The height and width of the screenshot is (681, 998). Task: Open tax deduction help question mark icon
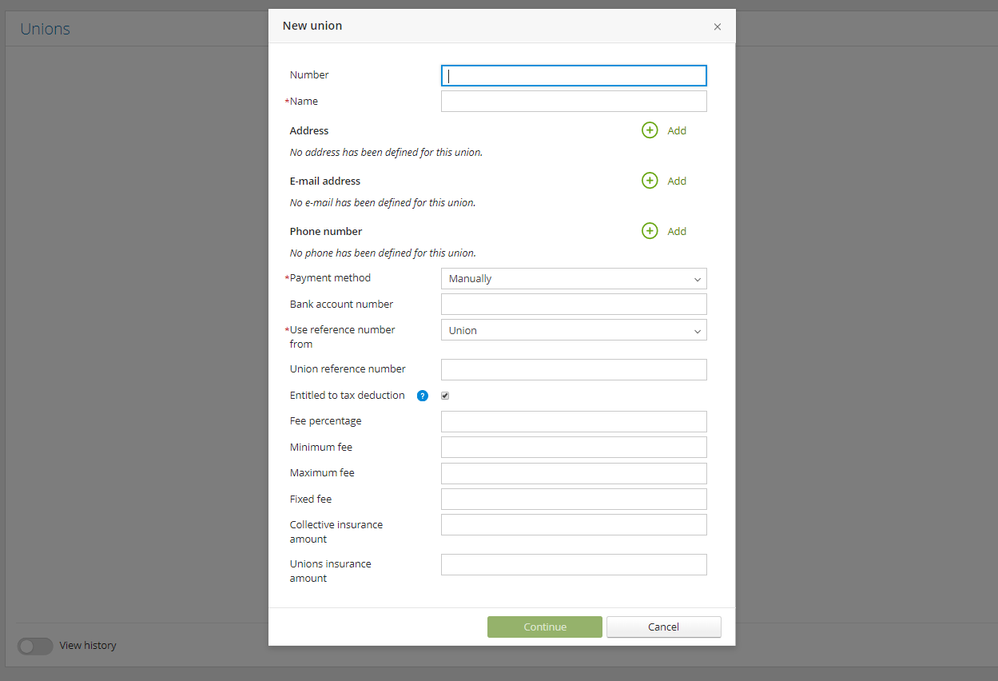coord(422,396)
